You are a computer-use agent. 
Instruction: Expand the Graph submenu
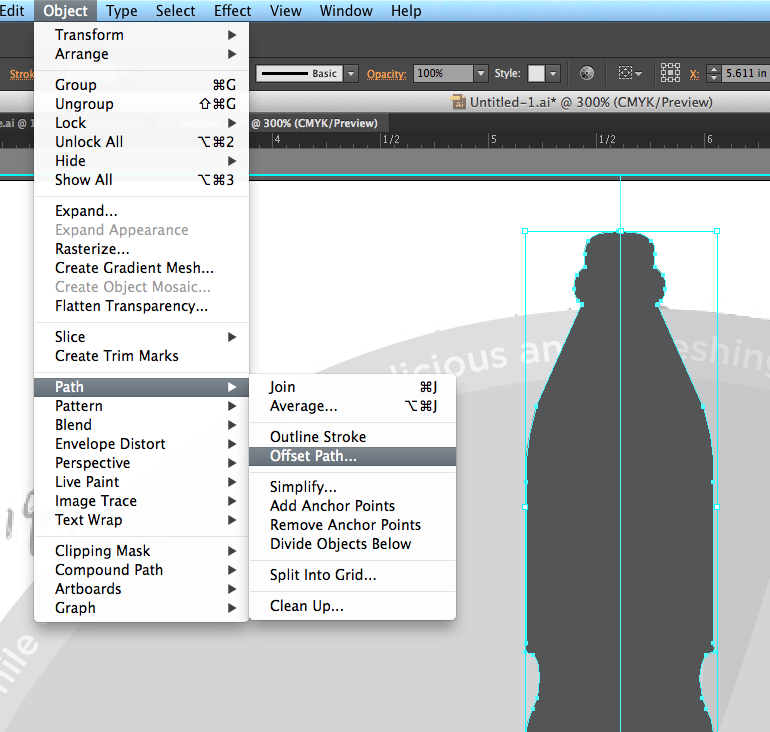[x=141, y=608]
